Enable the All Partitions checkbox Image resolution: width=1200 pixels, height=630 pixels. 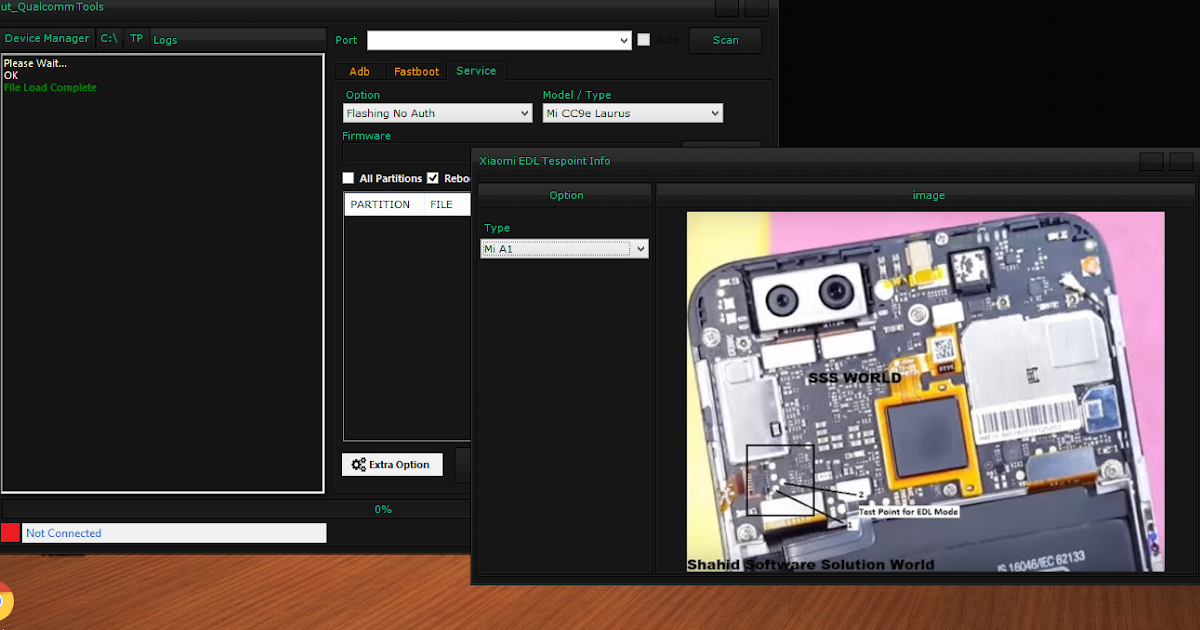point(348,178)
